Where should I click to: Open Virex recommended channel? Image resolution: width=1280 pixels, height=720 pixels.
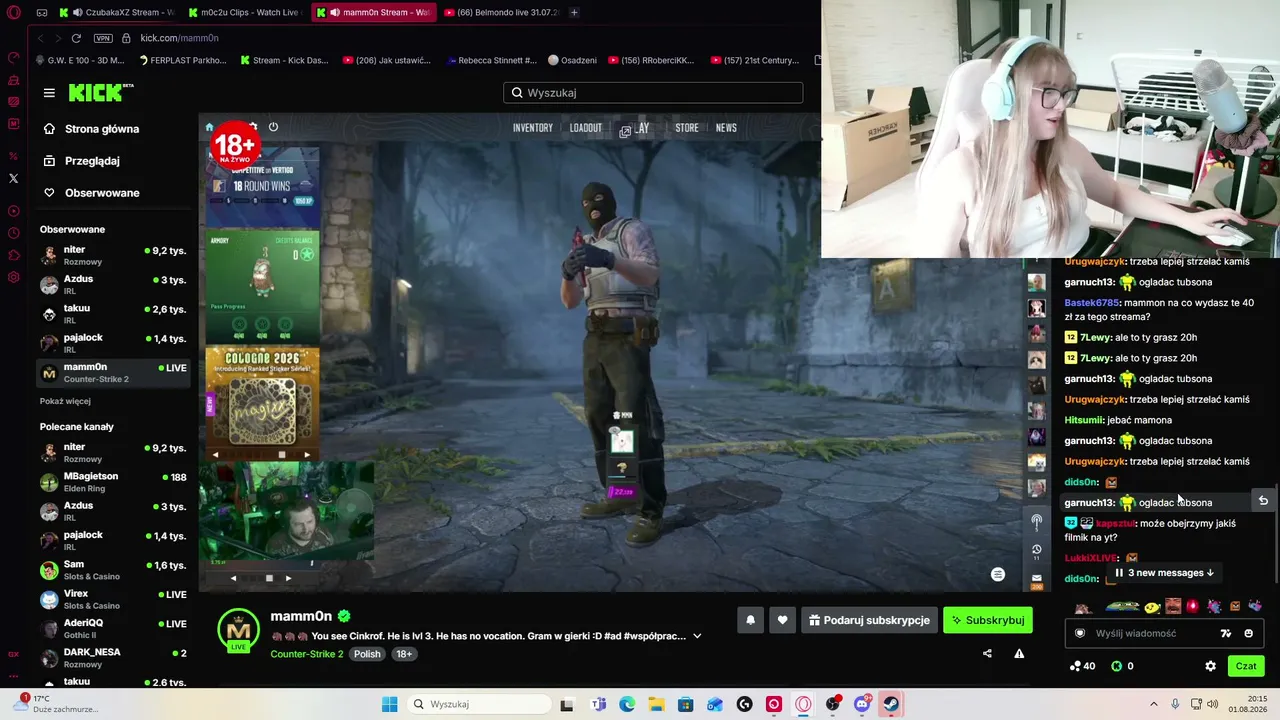pyautogui.click(x=113, y=599)
